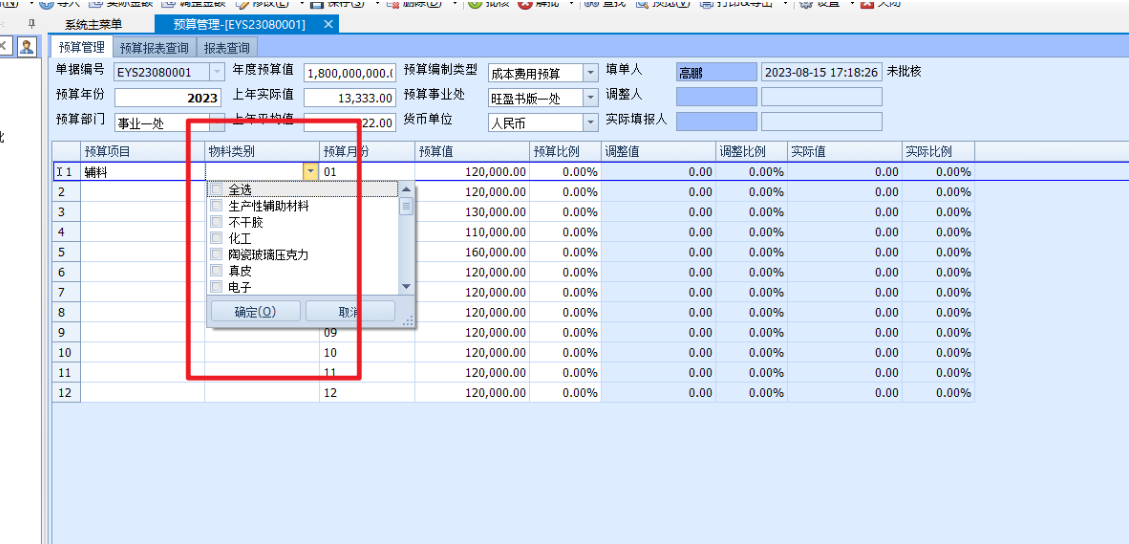The width and height of the screenshot is (1129, 544).
Task: Select row header number 8
Action: (x=66, y=312)
